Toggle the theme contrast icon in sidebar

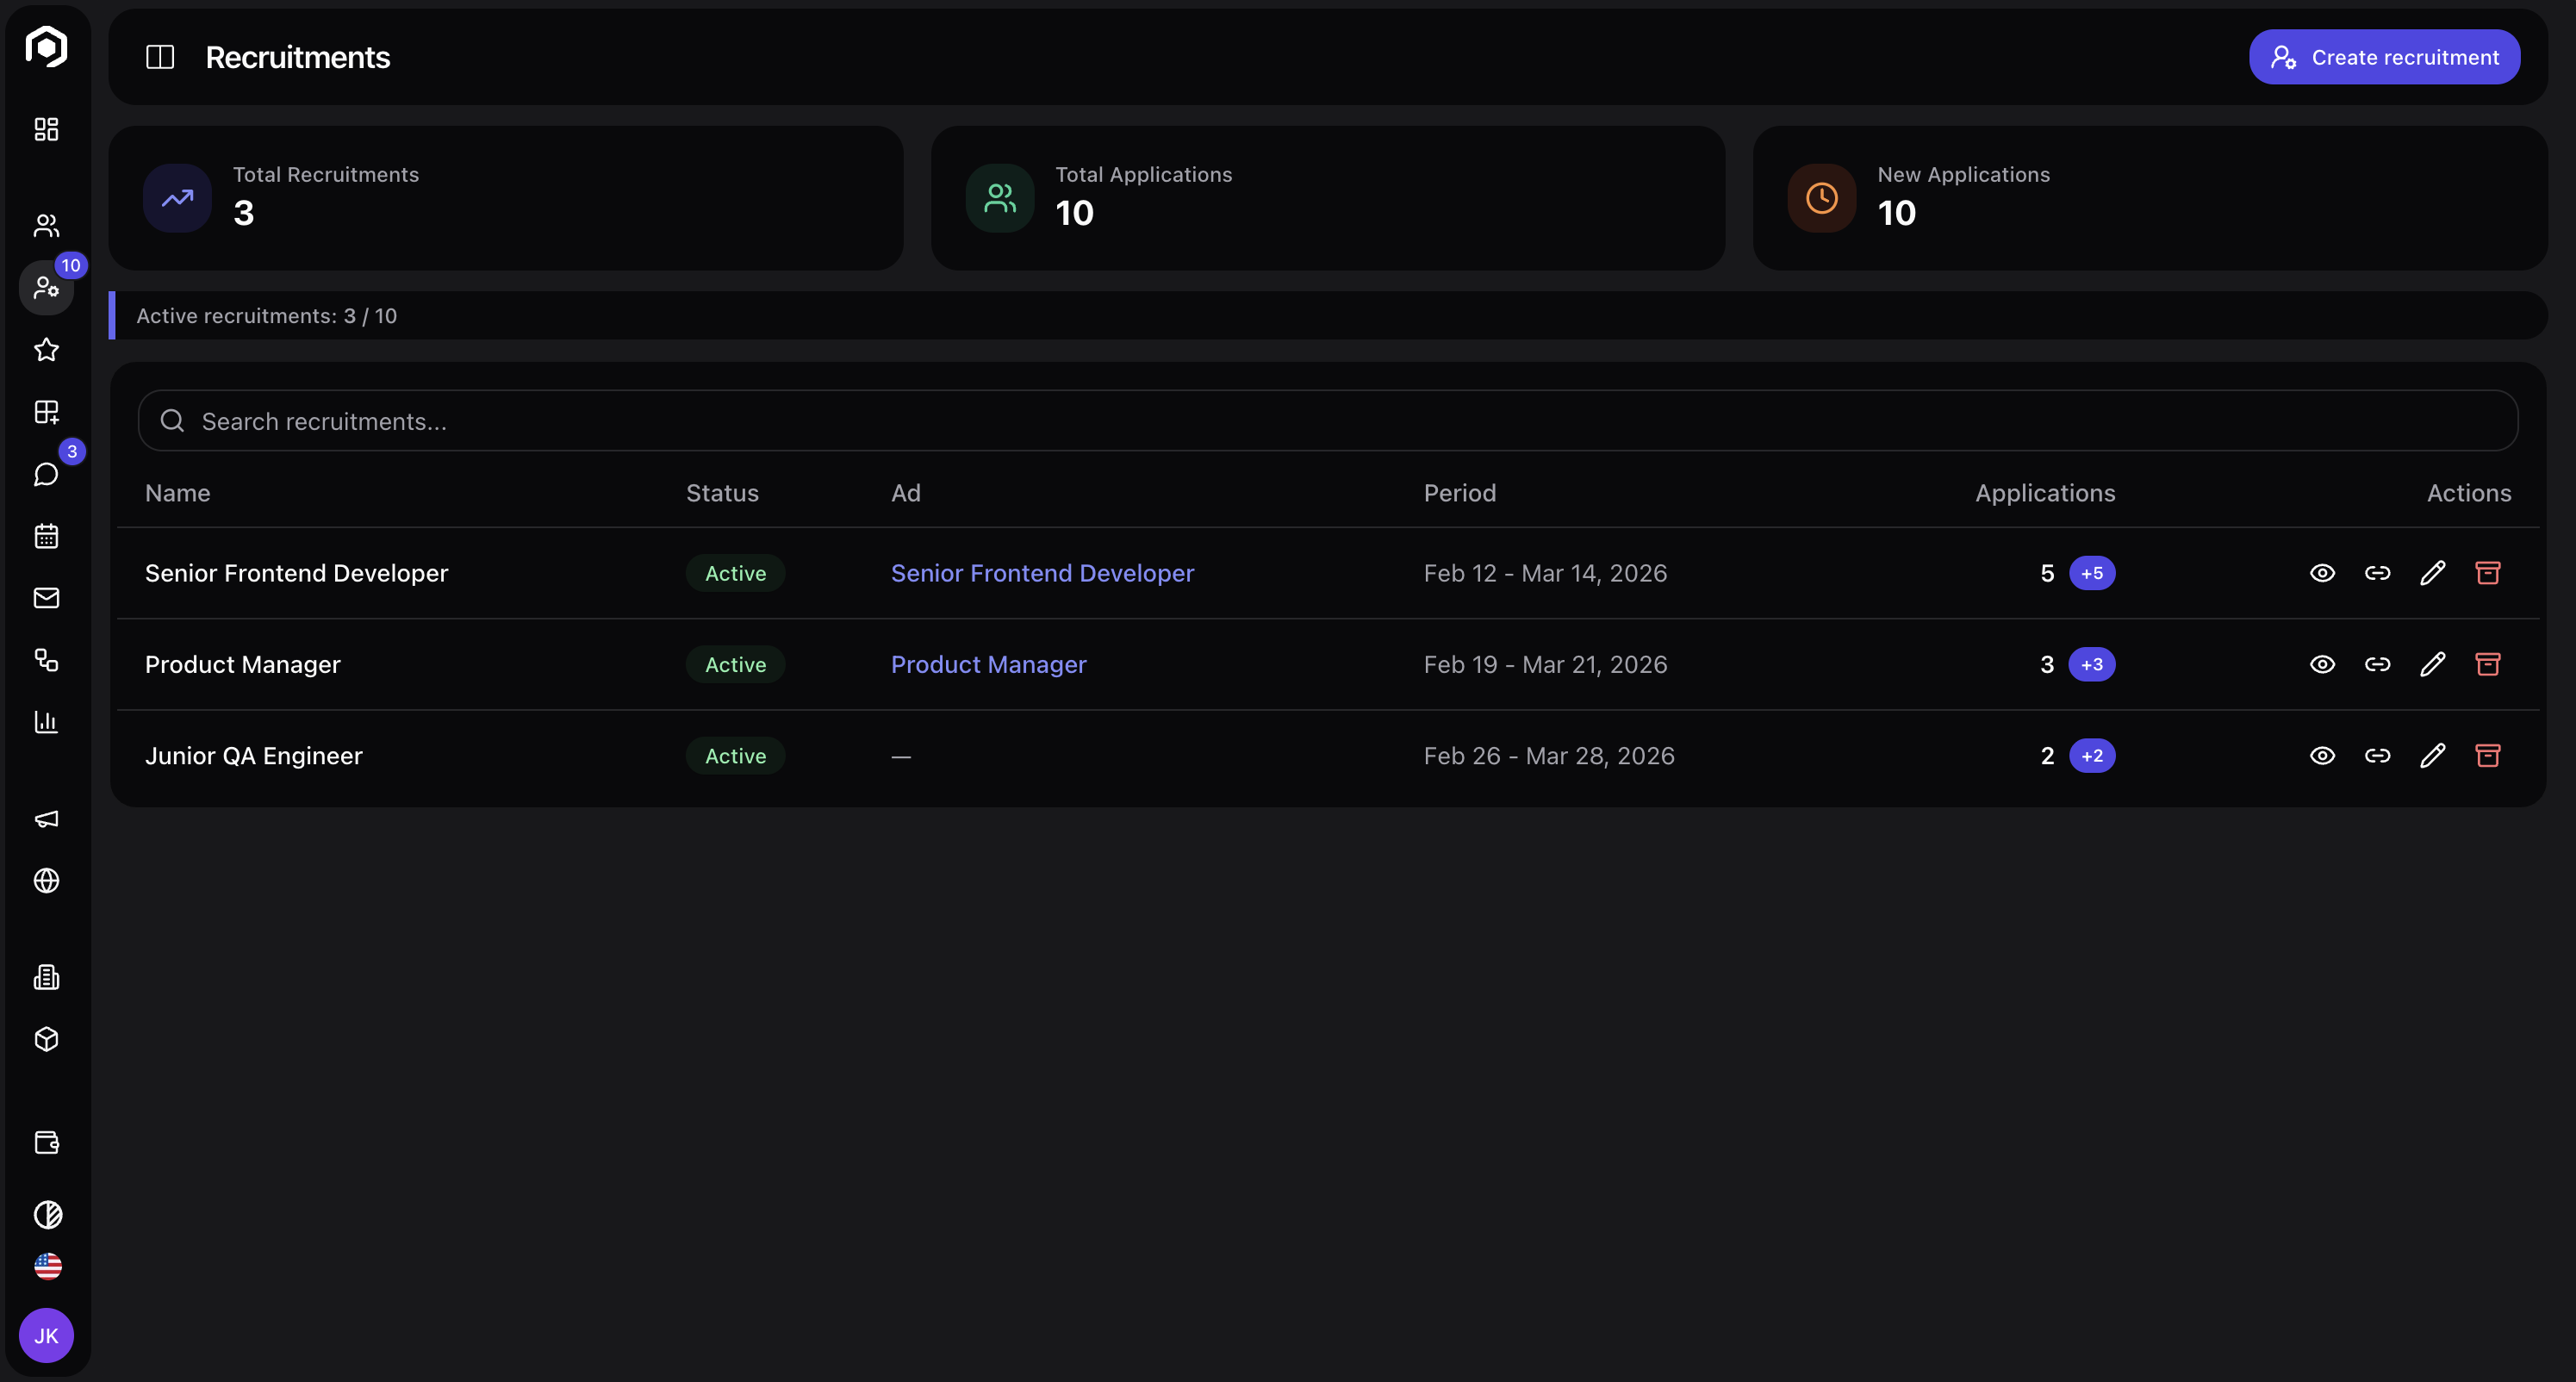(46, 1215)
